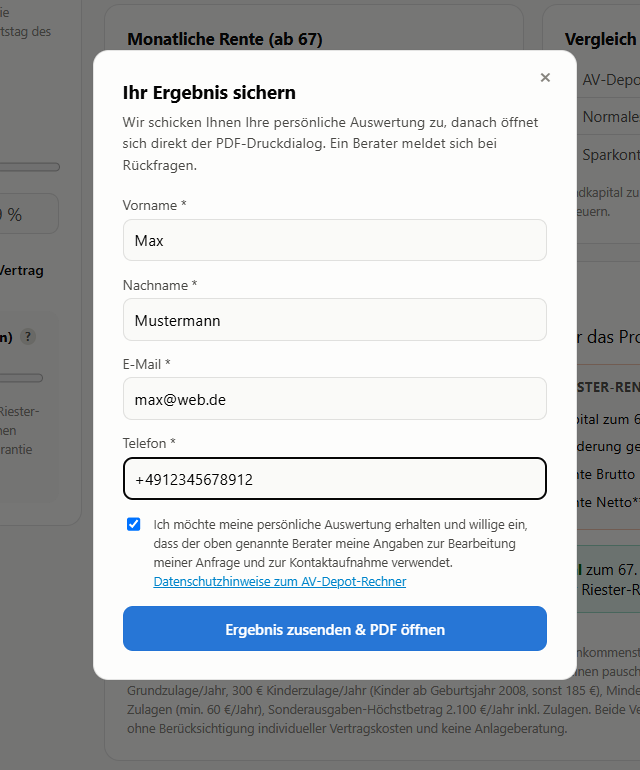The image size is (640, 770).
Task: Click the upper slider track behind dialog
Action: [29, 167]
